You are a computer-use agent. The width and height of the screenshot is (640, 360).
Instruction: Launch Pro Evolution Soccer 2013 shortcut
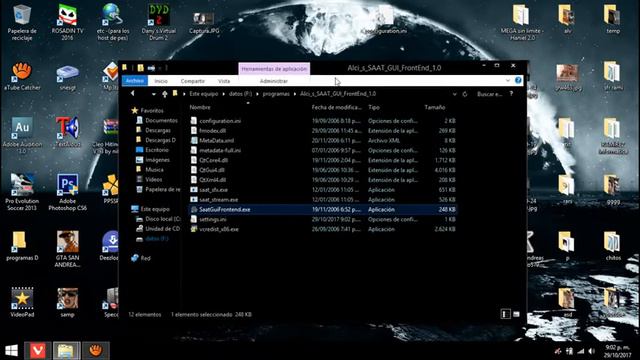[x=22, y=192]
